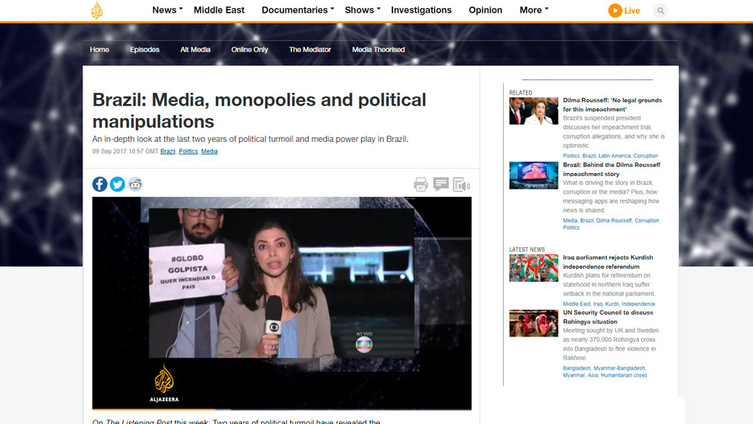This screenshot has height=424, width=753.
Task: Select the Home tab of Listening Post
Action: click(99, 49)
